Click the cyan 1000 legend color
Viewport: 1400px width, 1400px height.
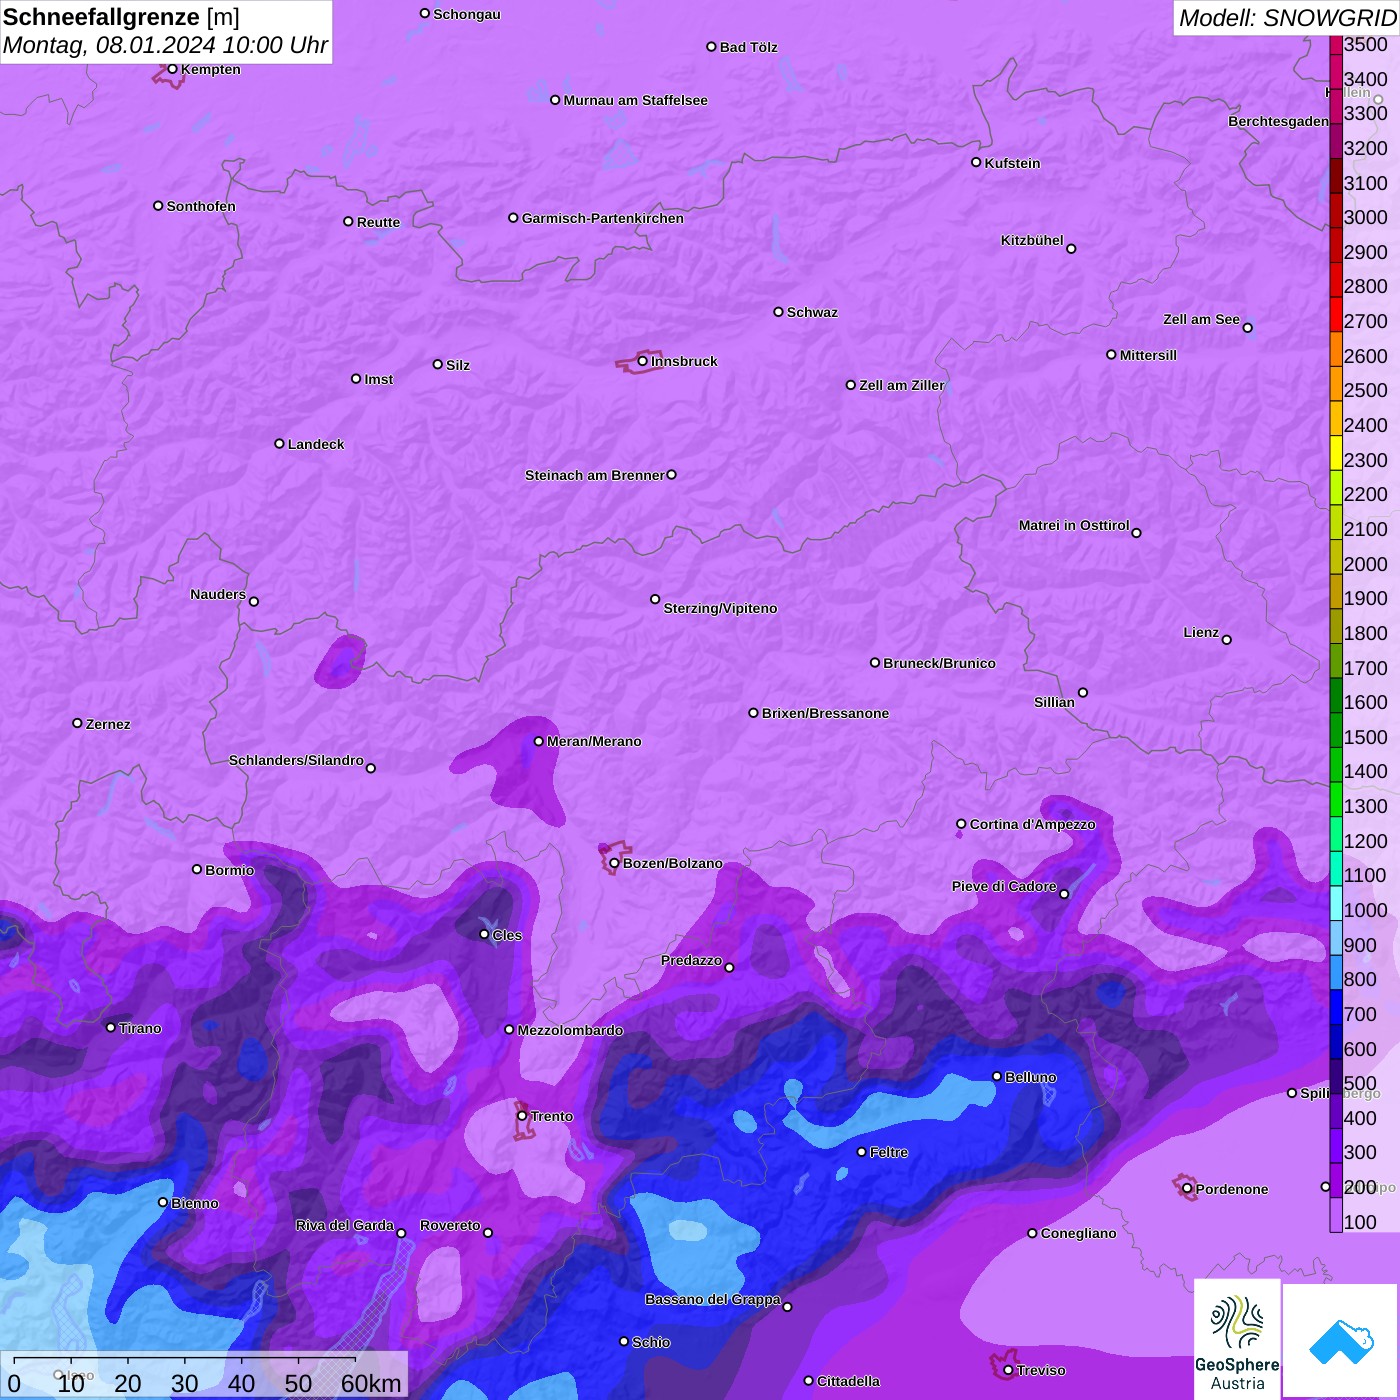(x=1336, y=902)
